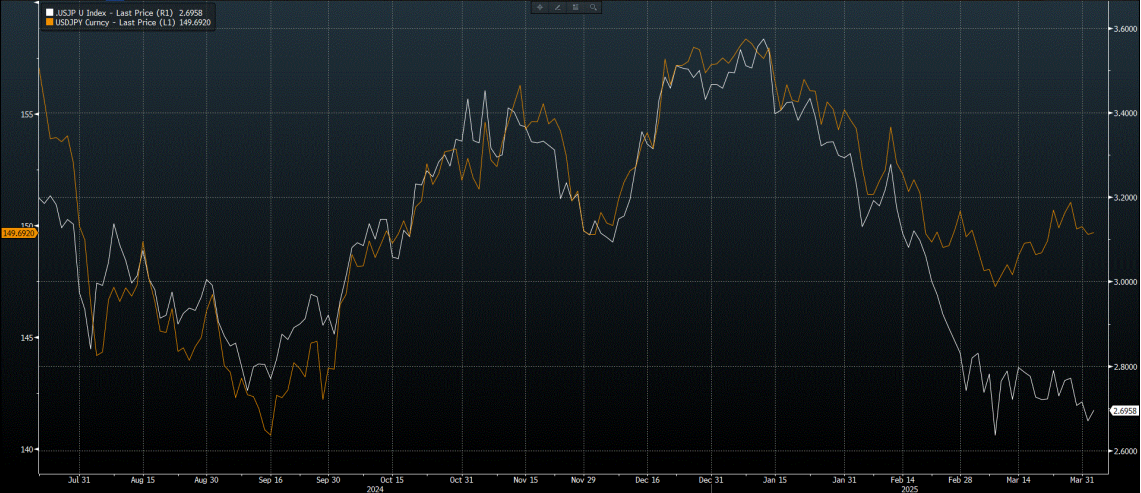Click the 155 left axis label
The height and width of the screenshot is (493, 1141).
pos(29,114)
